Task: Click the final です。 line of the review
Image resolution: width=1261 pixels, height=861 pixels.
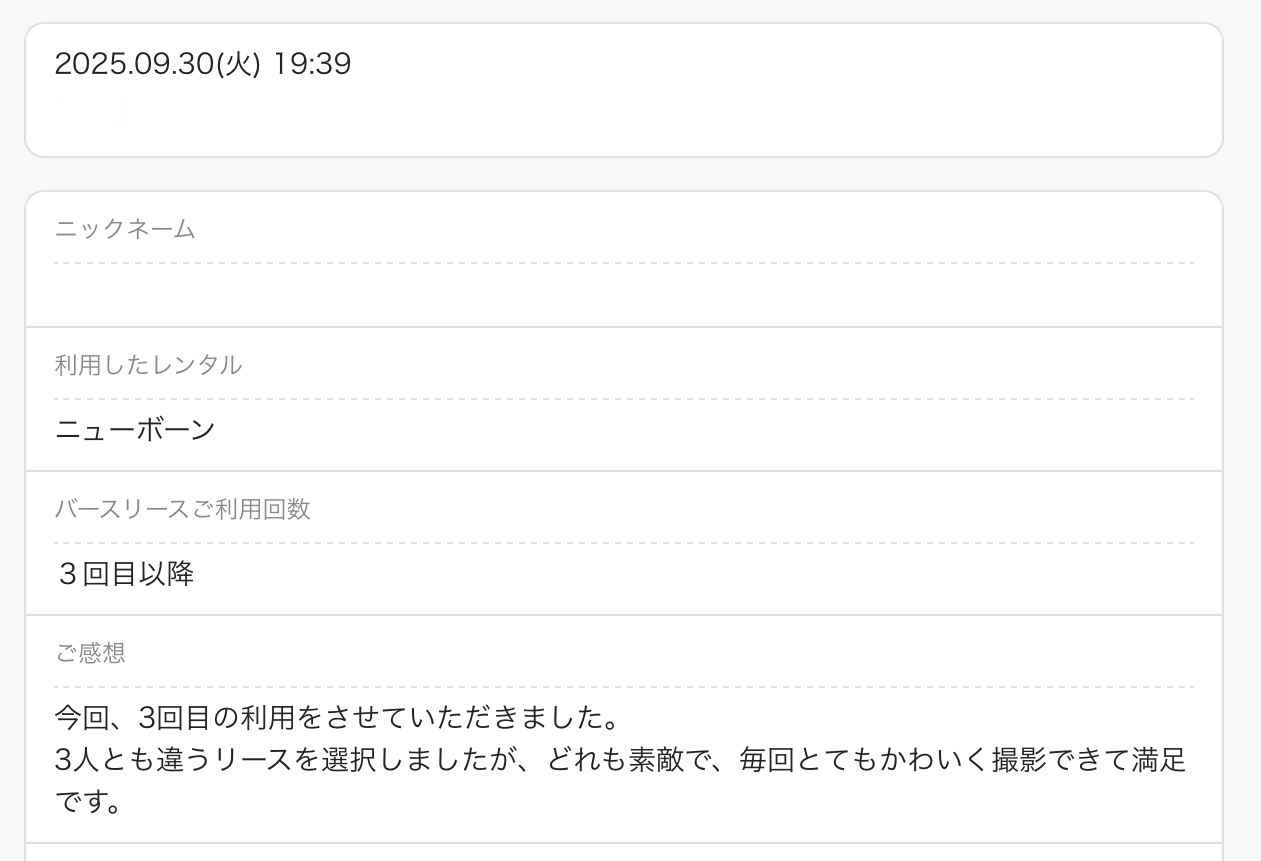Action: click(88, 801)
